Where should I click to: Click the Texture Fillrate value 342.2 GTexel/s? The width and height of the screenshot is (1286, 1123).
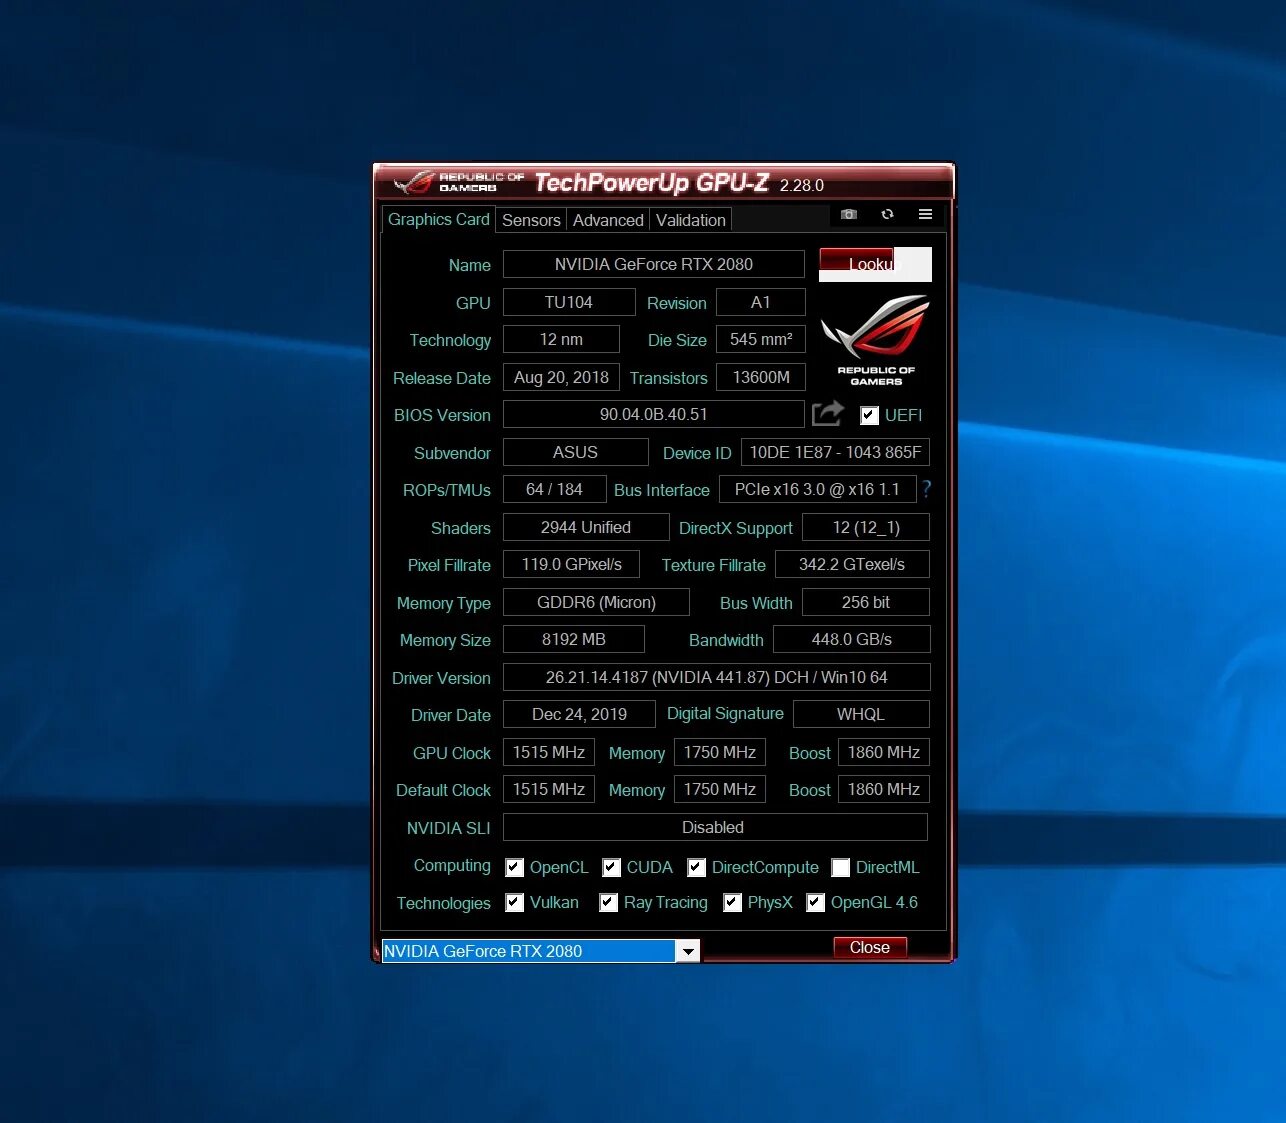click(x=852, y=564)
